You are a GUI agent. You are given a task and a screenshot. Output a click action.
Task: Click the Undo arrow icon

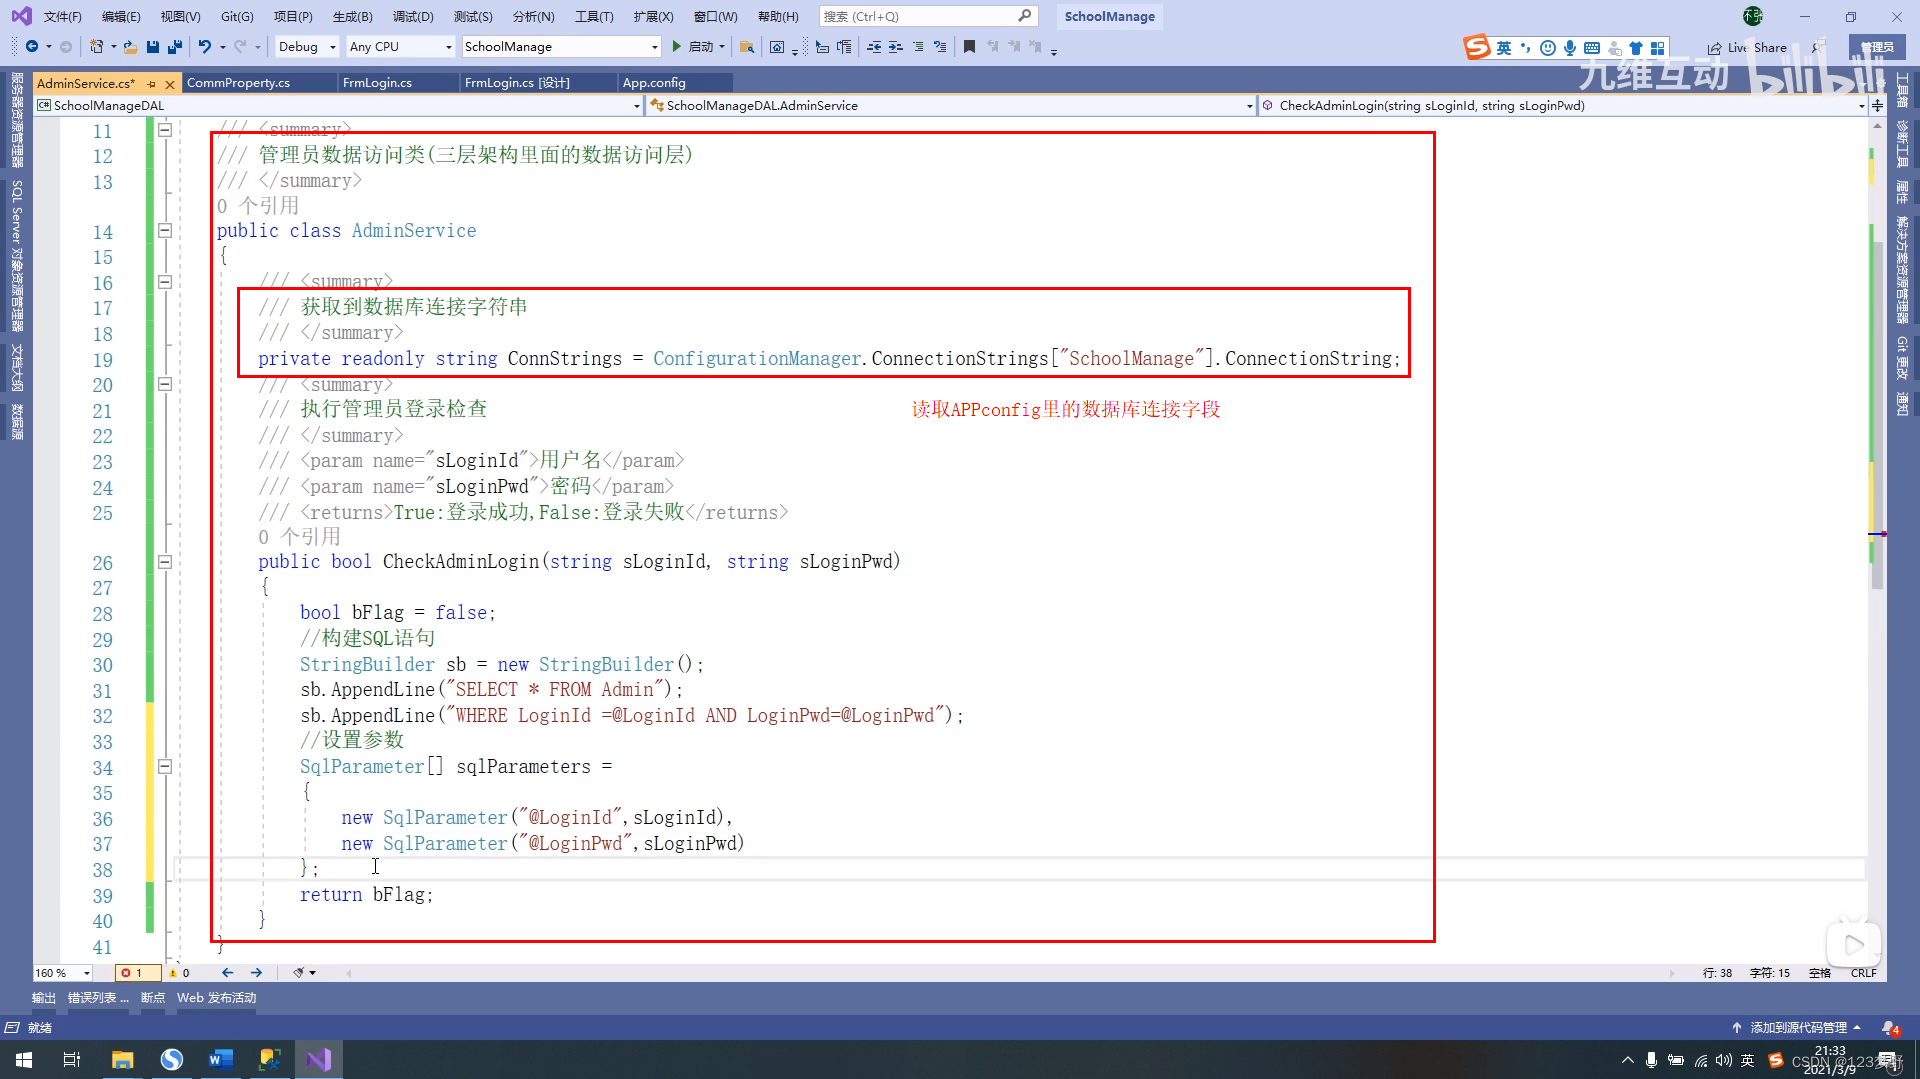[x=205, y=46]
